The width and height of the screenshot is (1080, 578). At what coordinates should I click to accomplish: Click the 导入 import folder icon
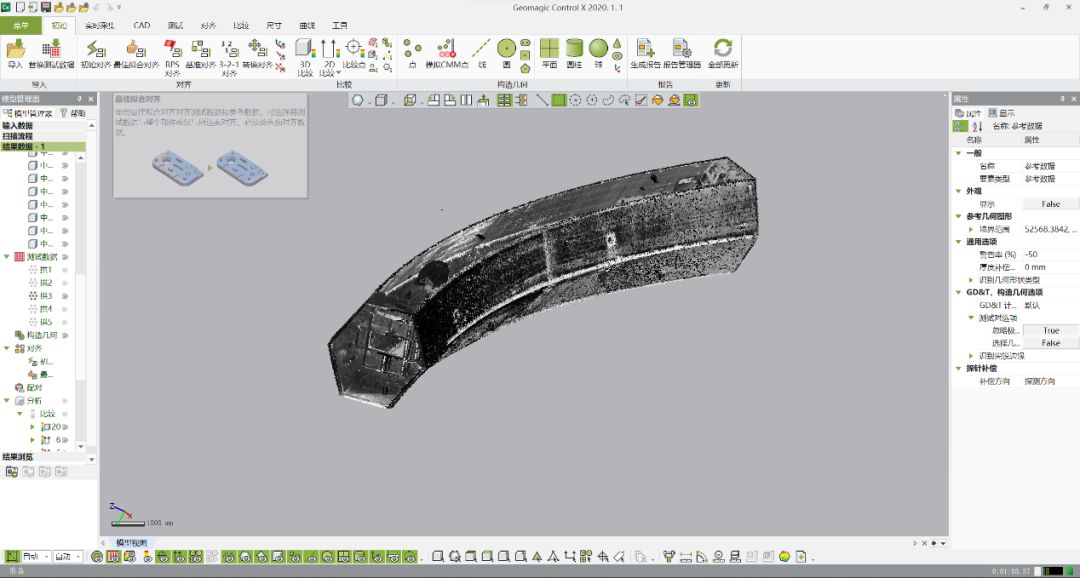pos(15,49)
